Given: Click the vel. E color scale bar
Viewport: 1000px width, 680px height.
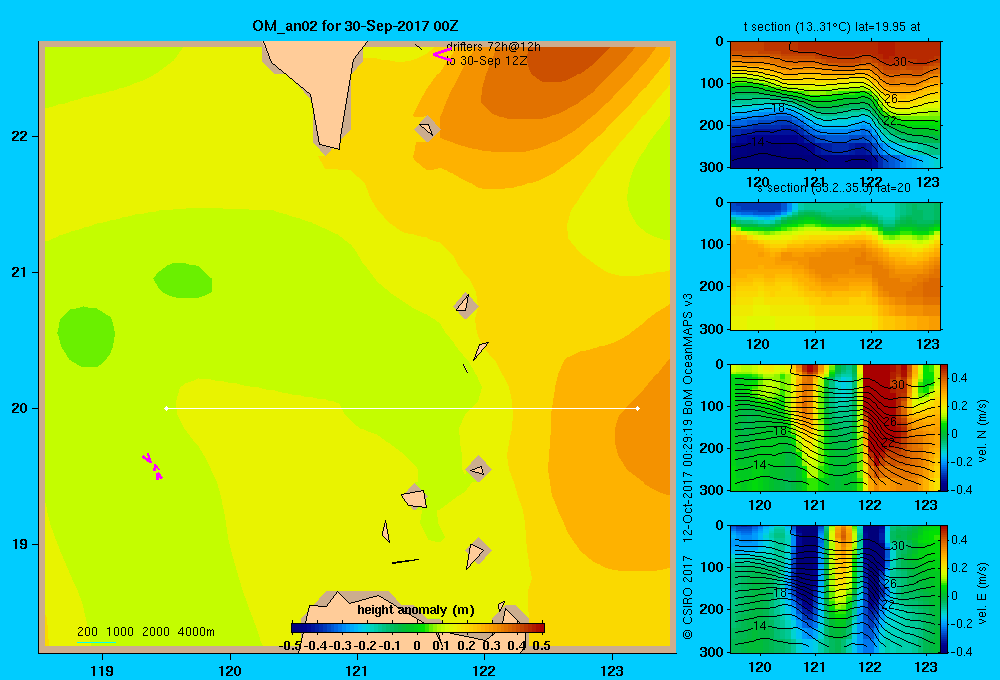Looking at the screenshot, I should [945, 589].
